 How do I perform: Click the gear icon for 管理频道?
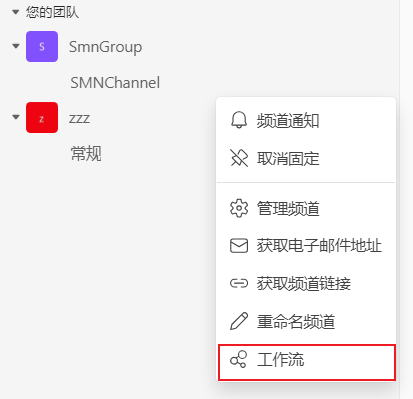[239, 208]
